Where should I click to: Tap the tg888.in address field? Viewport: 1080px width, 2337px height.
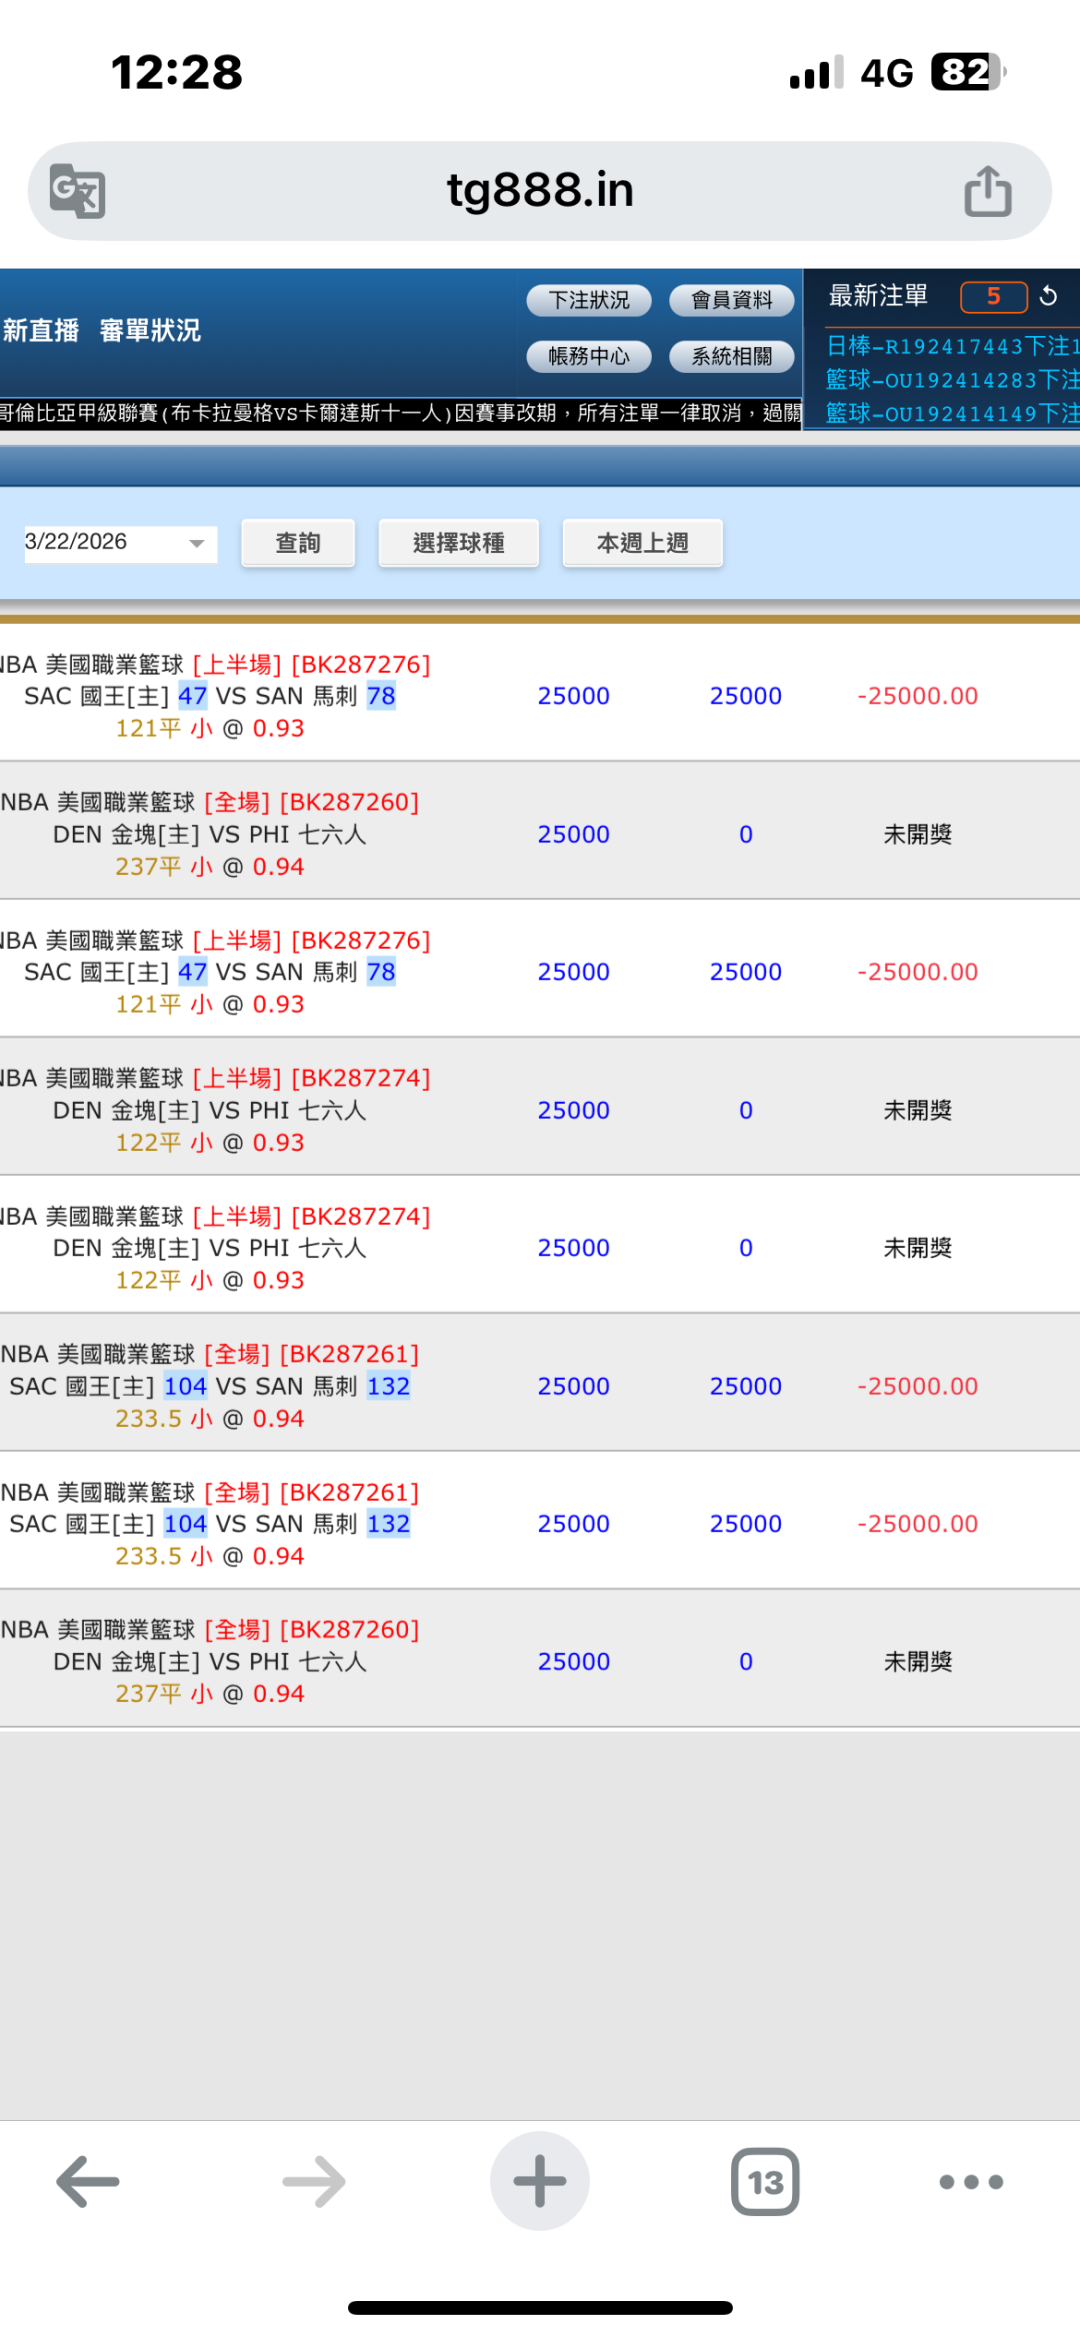pyautogui.click(x=540, y=190)
